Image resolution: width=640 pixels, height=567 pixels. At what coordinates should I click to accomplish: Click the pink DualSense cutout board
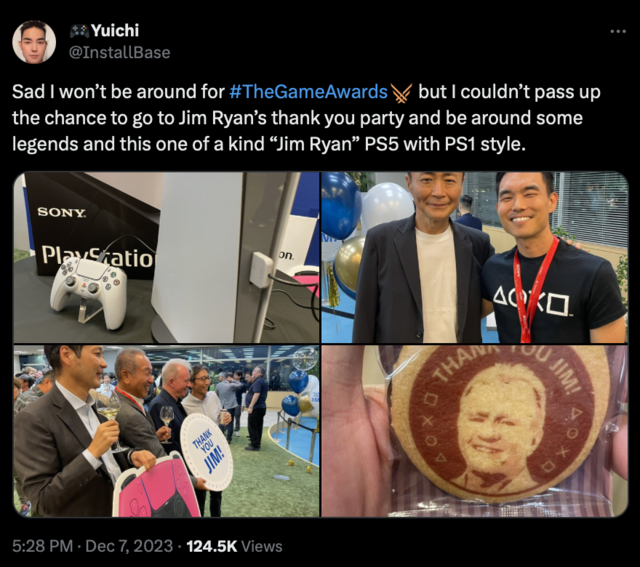[157, 488]
